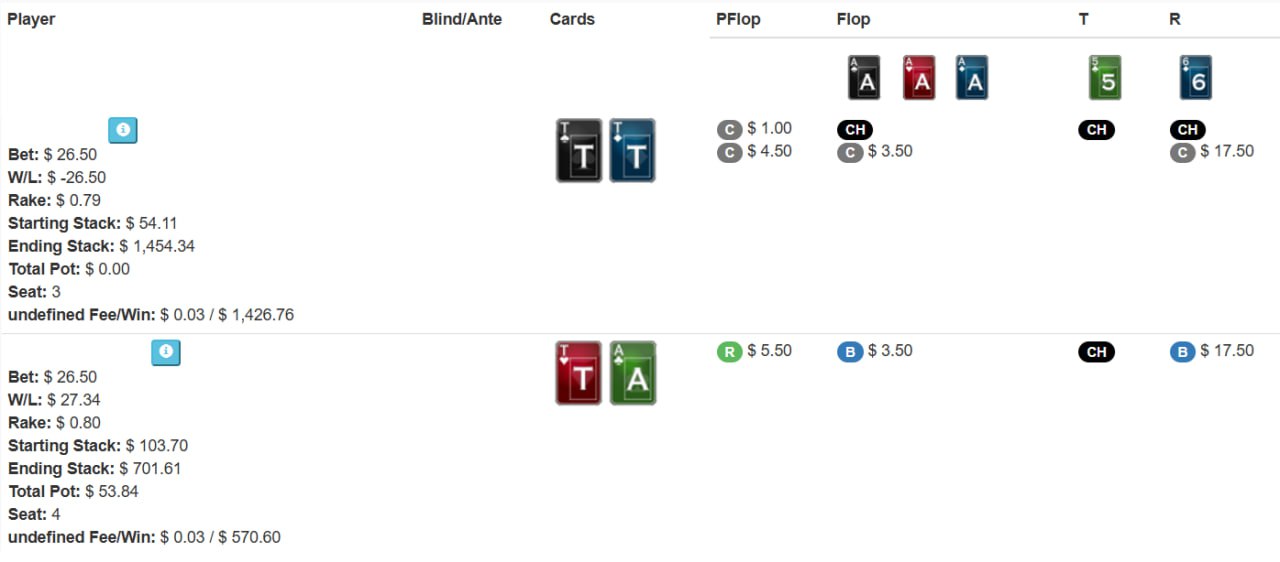The height and width of the screenshot is (562, 1280).
Task: Click the red Ten hole card
Action: 579,373
